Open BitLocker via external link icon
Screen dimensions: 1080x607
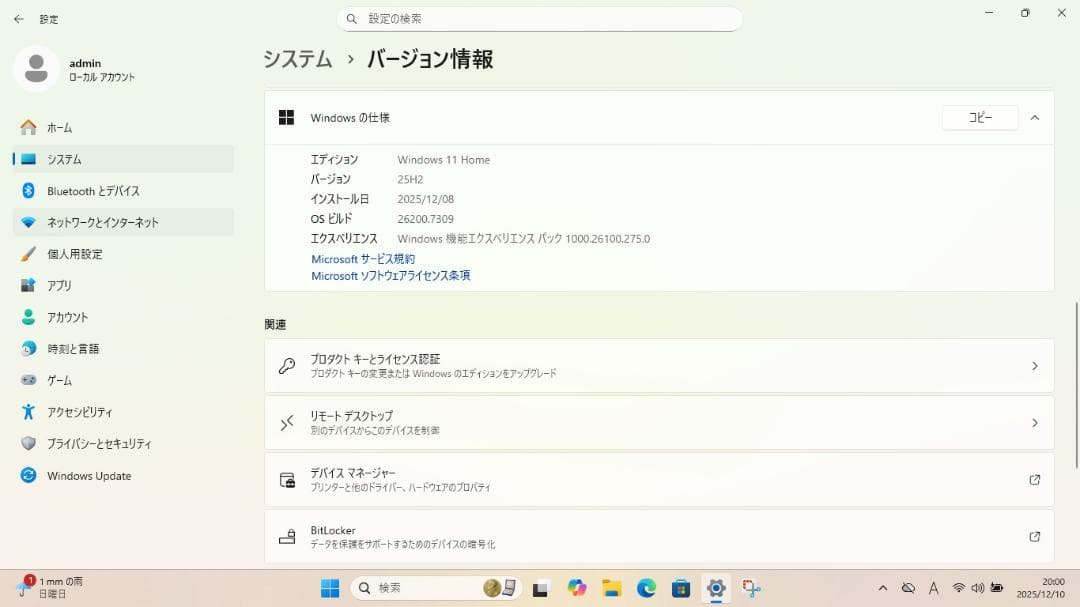1034,537
